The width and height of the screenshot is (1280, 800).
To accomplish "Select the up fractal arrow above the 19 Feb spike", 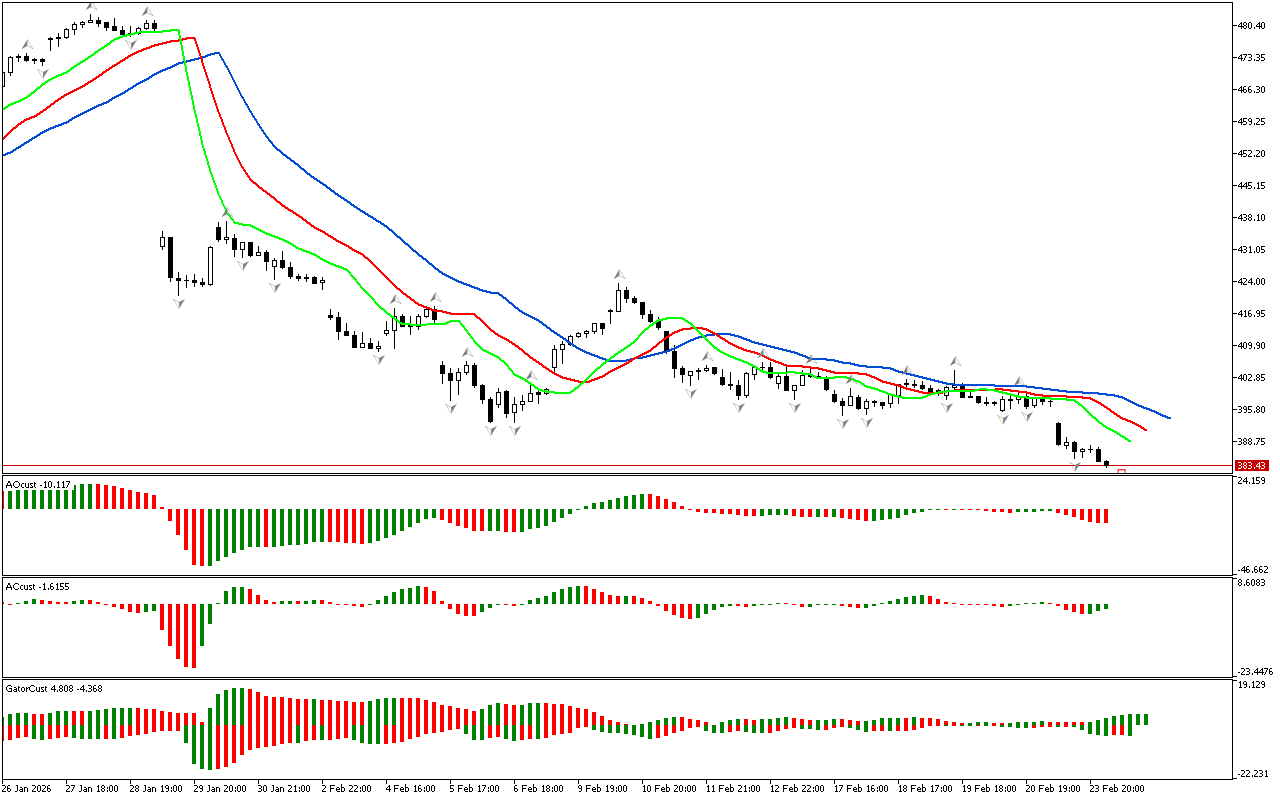I will point(955,361).
